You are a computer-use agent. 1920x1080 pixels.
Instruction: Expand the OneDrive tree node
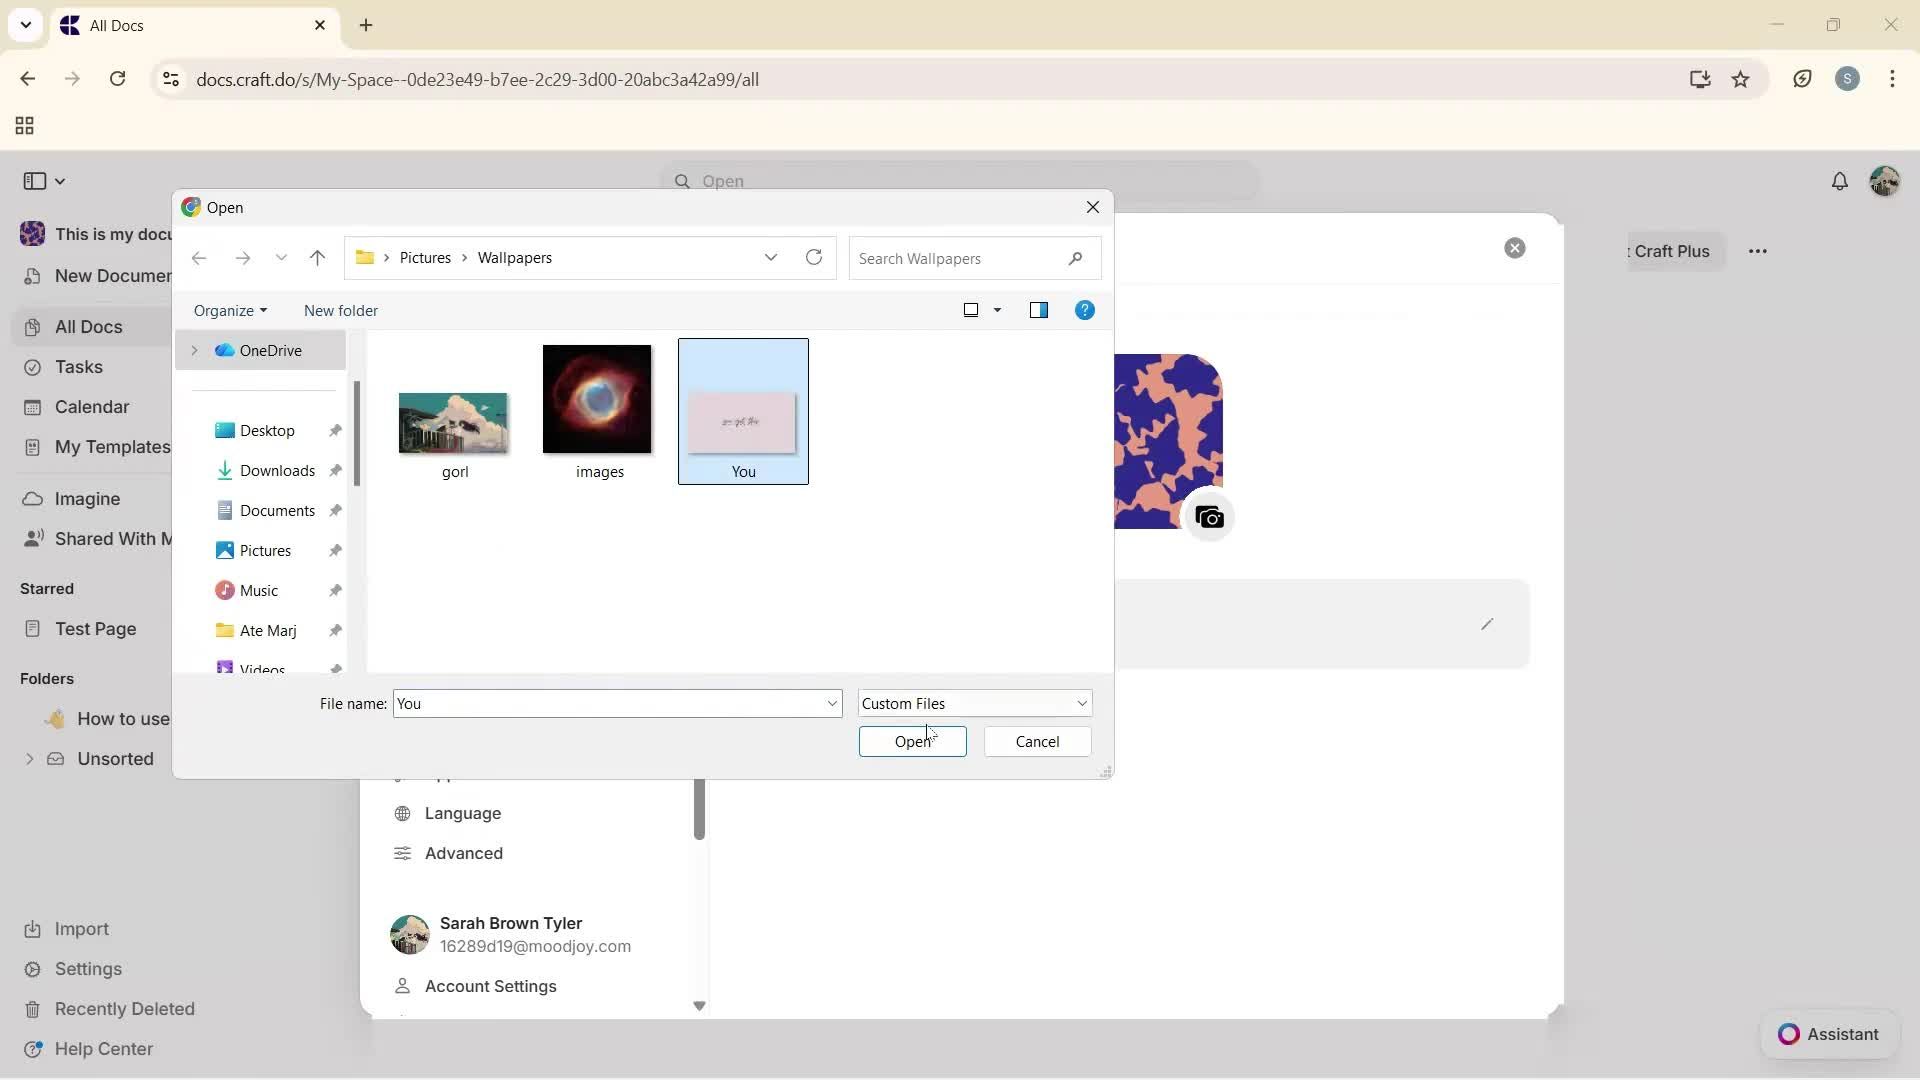click(x=194, y=350)
